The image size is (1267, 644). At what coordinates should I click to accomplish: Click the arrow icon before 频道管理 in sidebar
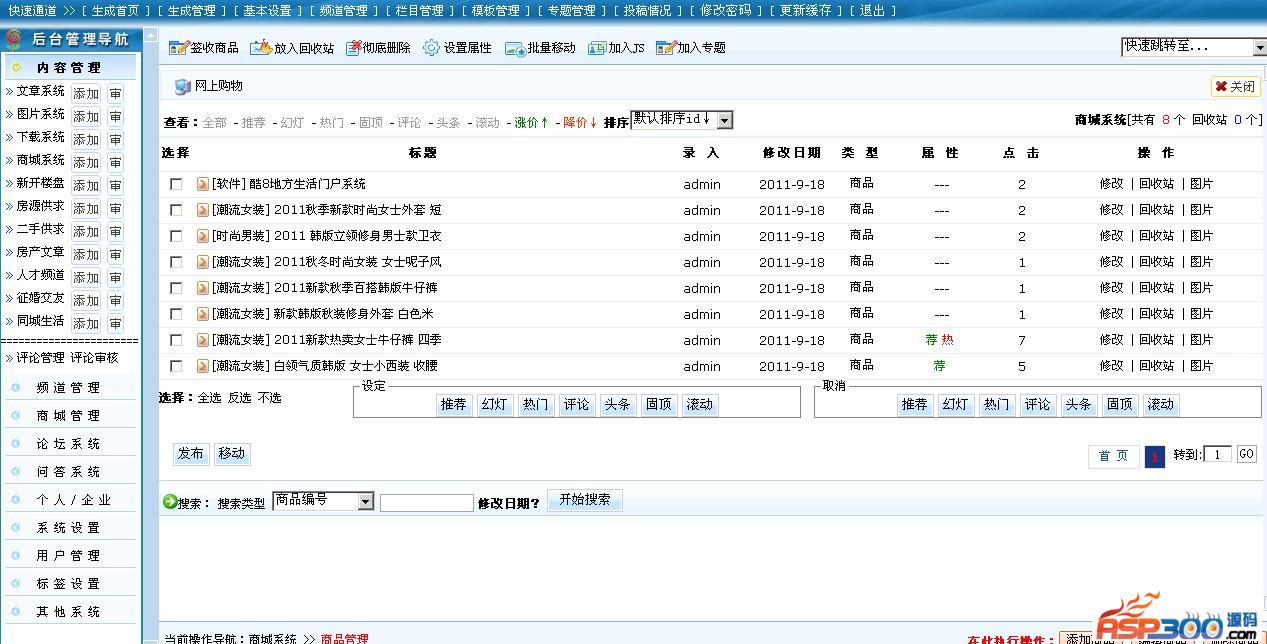16,388
